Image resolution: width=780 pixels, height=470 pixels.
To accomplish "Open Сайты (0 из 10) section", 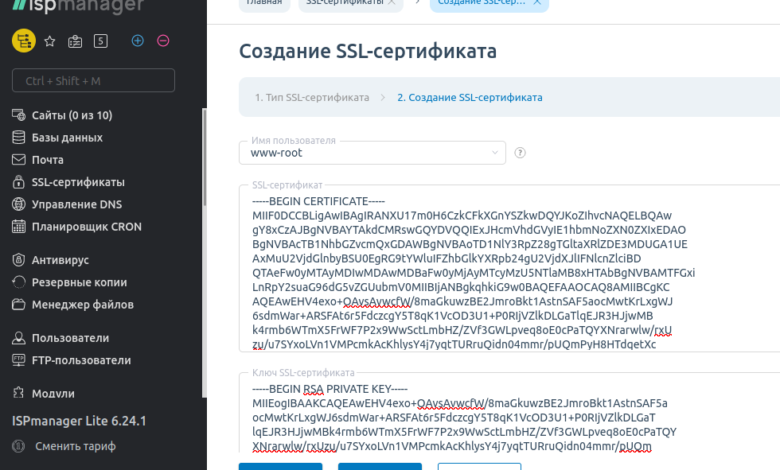I will pos(71,115).
